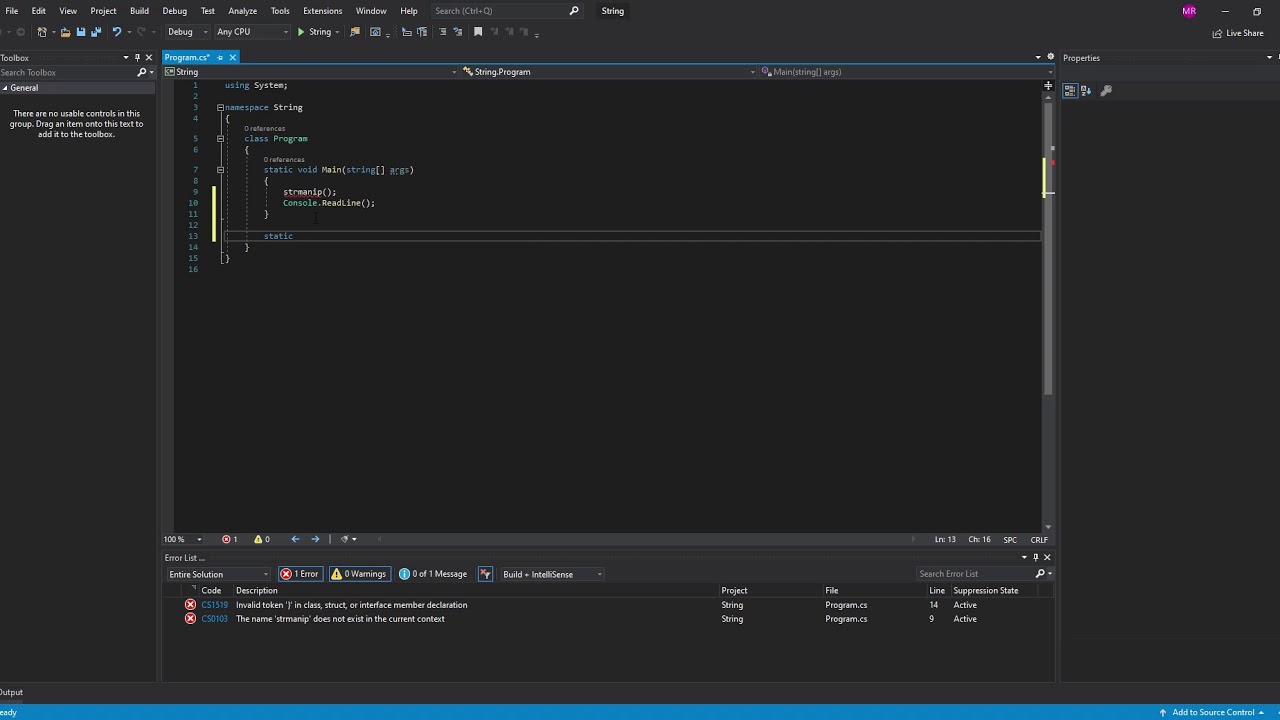Open the Build menu
1280x720 pixels.
(x=139, y=11)
